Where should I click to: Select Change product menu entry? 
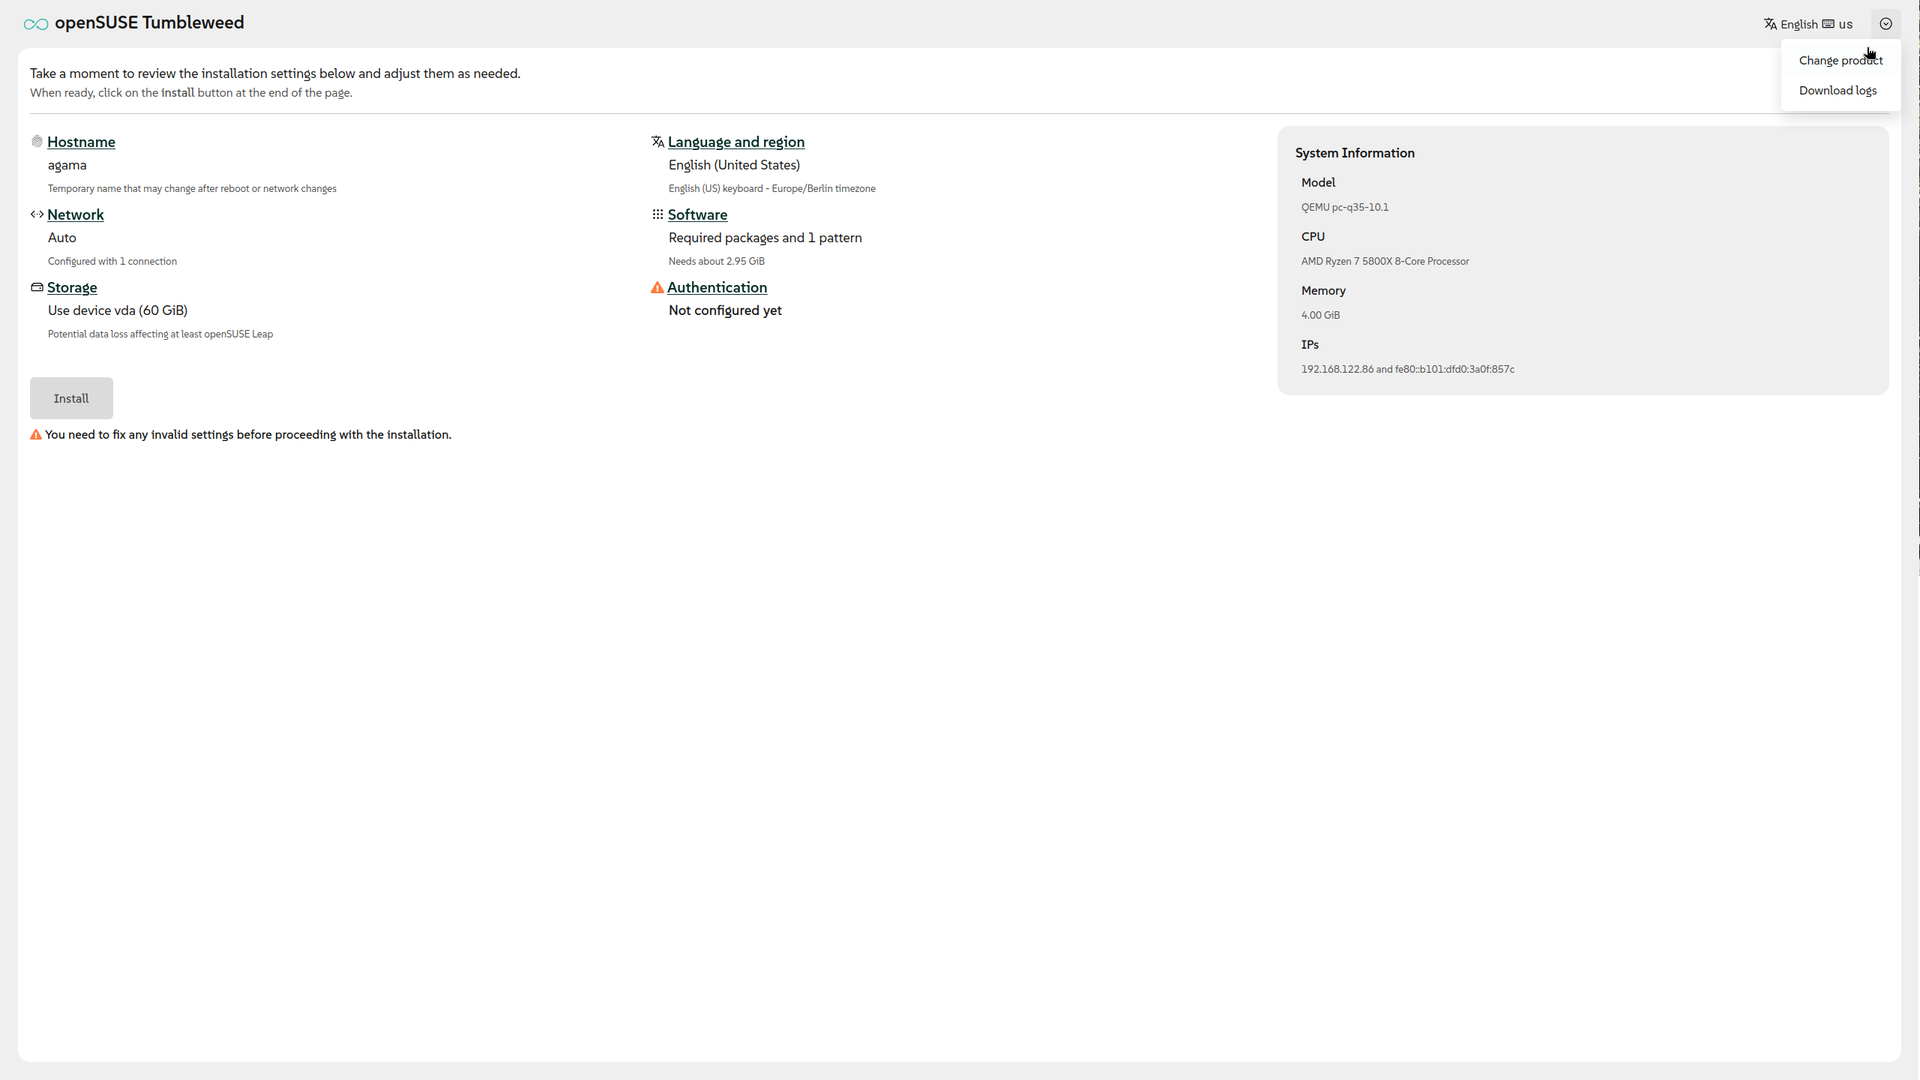[1840, 61]
